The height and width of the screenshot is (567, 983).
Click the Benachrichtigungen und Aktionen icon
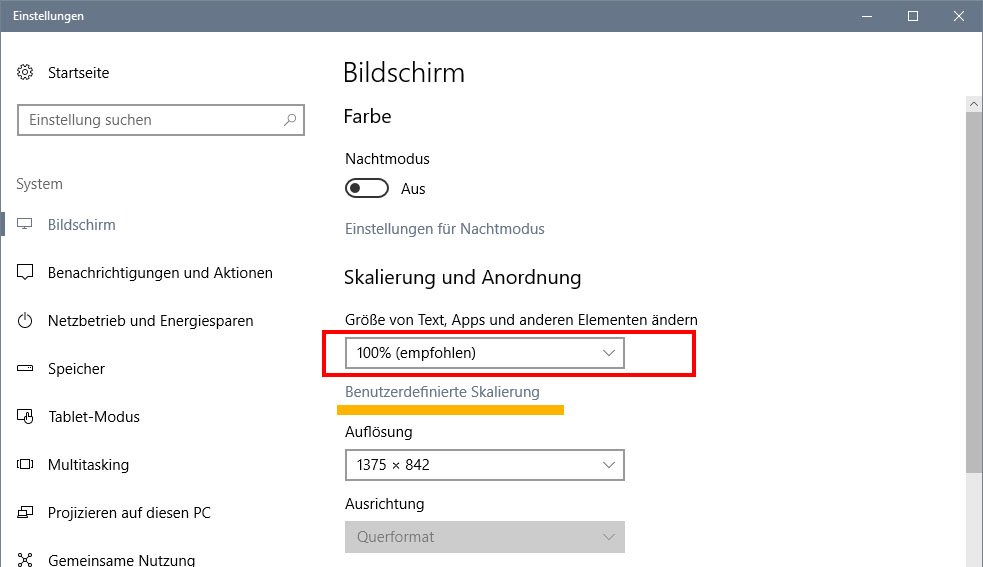coord(26,273)
